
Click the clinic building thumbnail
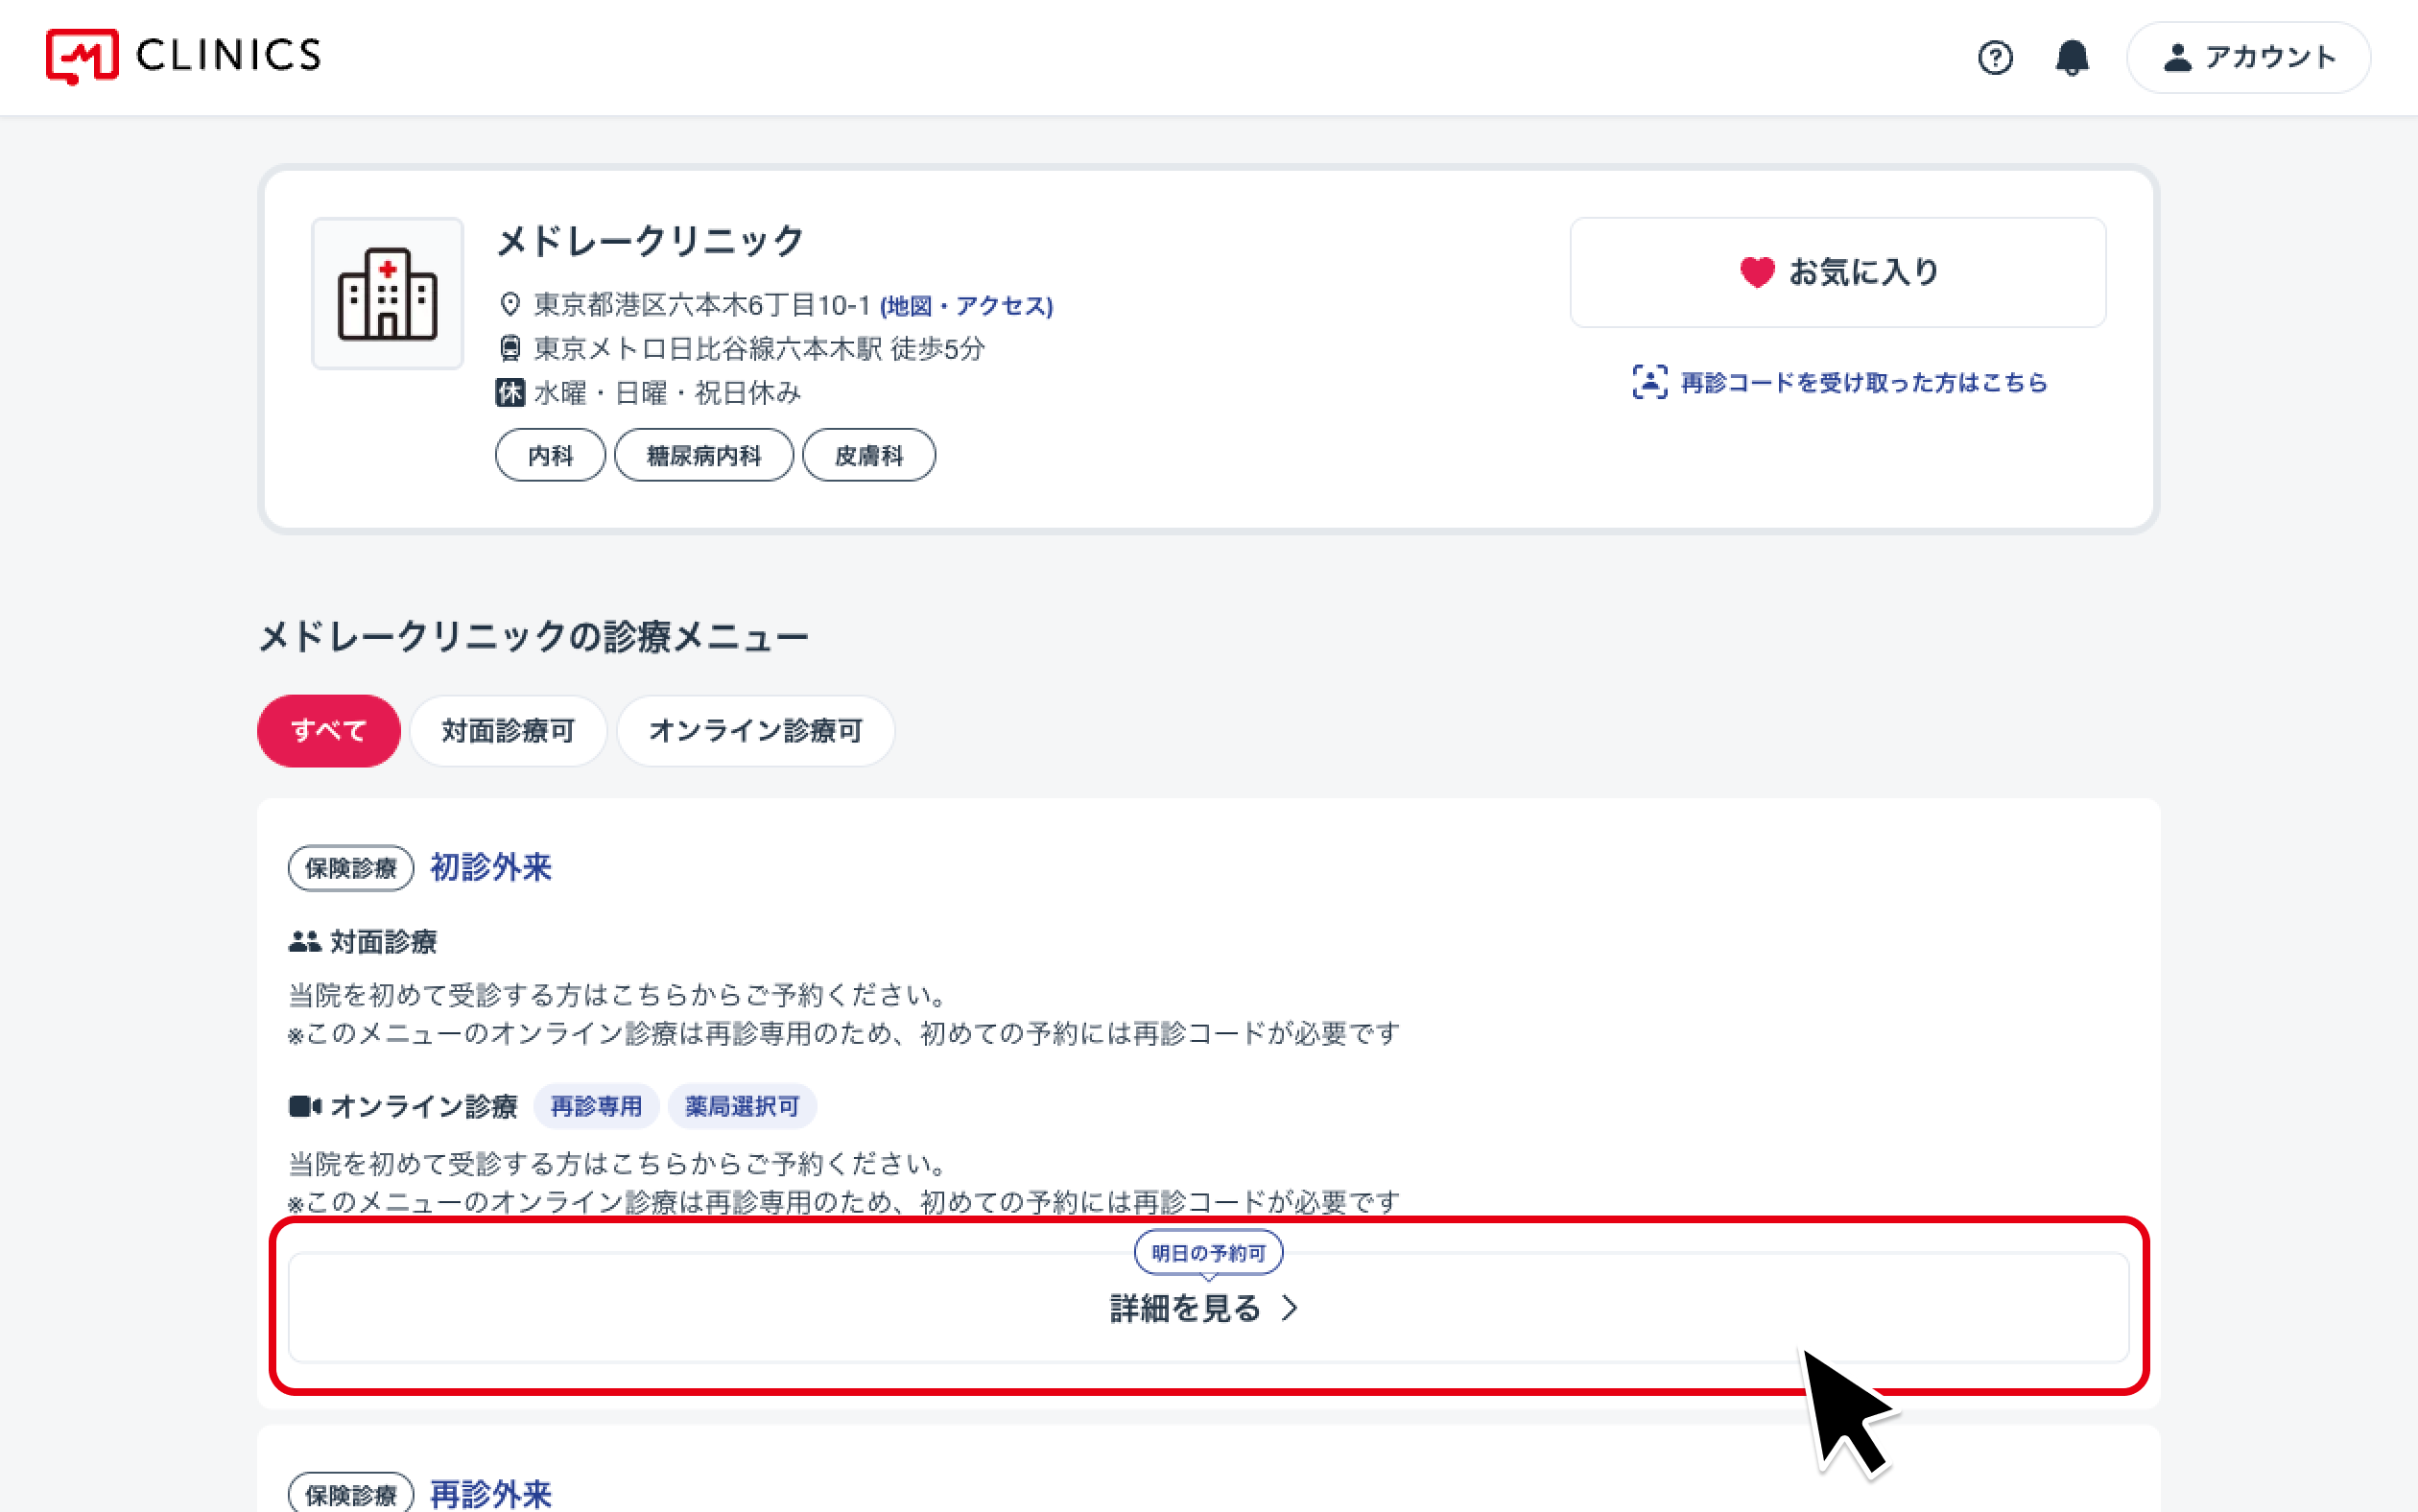tap(388, 294)
